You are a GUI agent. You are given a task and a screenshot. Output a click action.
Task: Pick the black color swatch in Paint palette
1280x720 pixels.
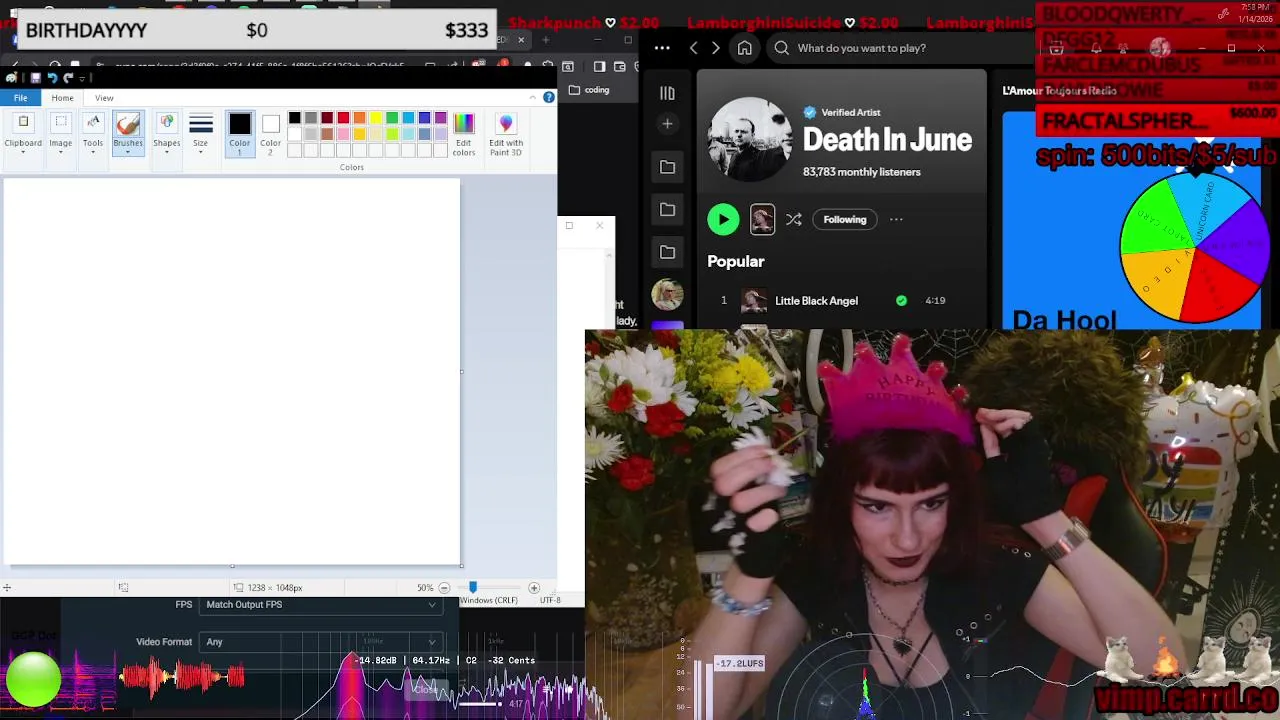[x=295, y=118]
